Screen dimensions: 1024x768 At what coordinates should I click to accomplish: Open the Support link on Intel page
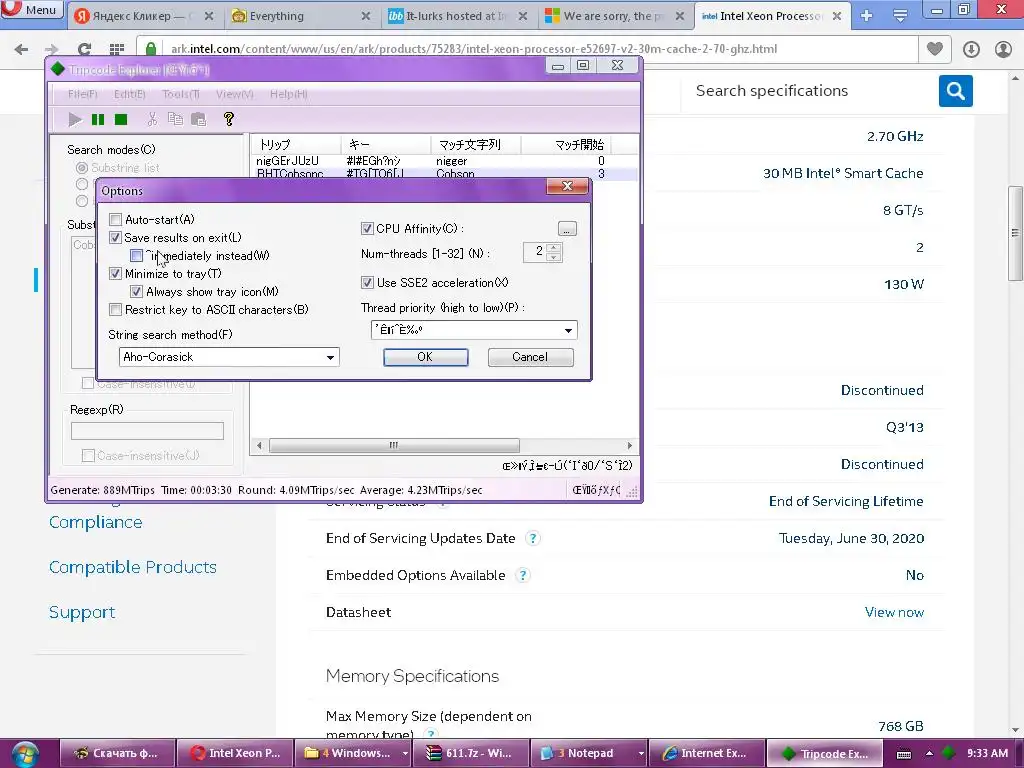coord(82,613)
